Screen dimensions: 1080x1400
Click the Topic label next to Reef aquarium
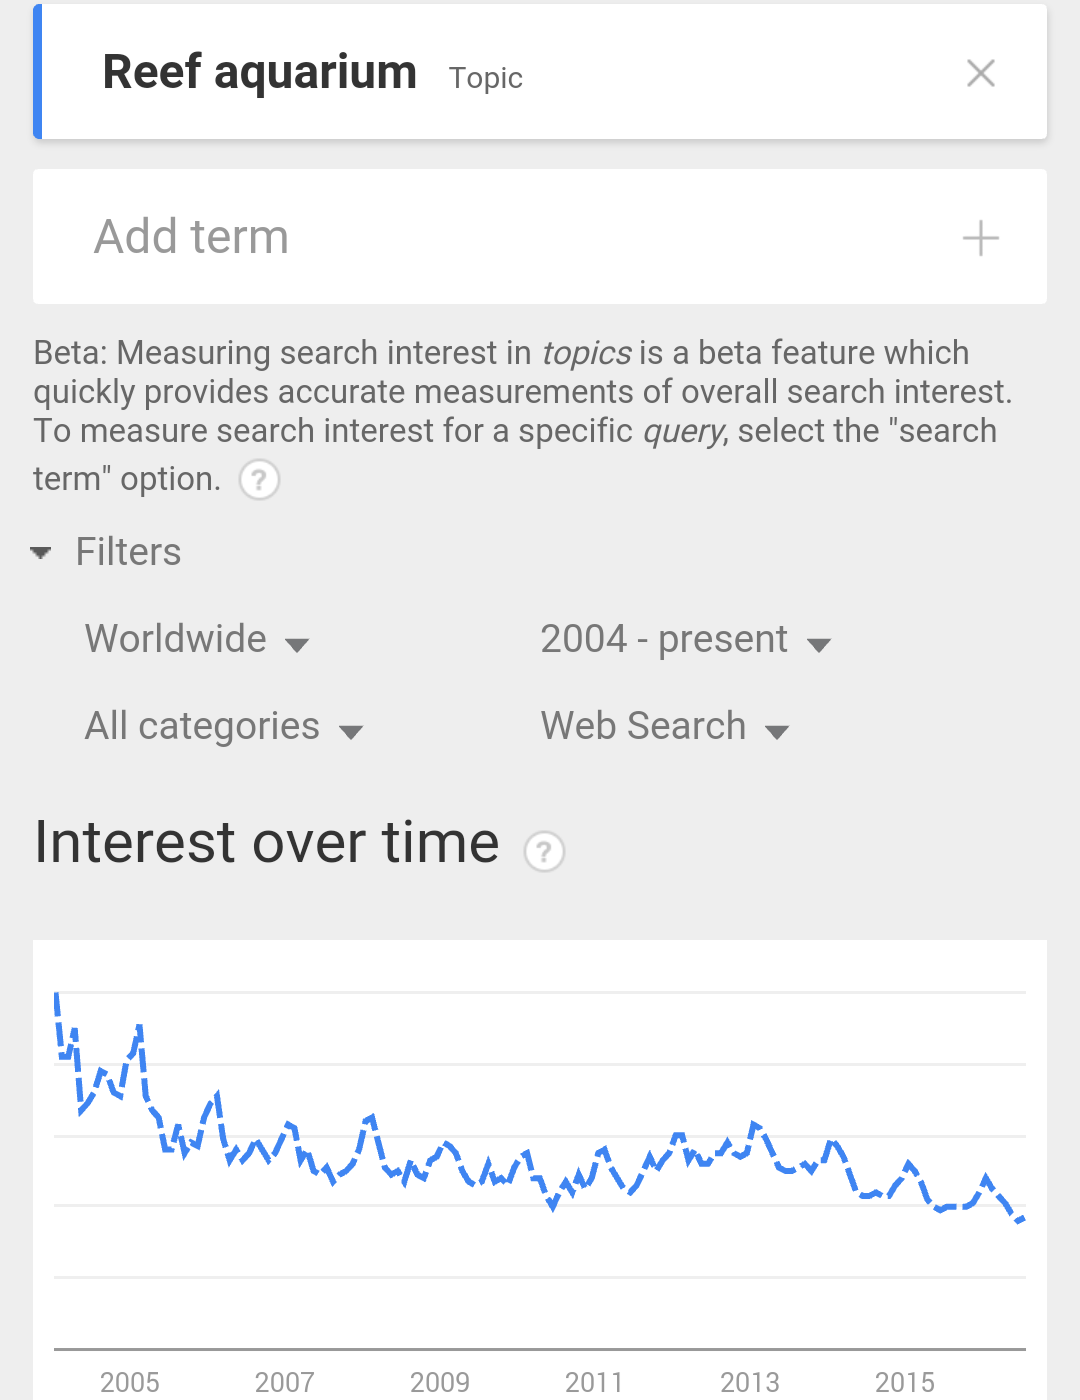point(486,78)
